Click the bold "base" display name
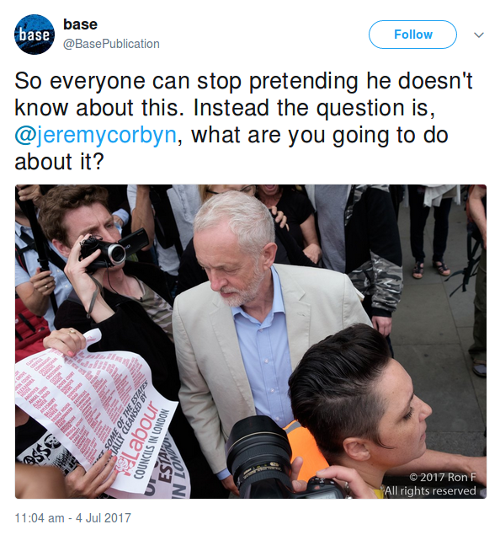 (x=80, y=24)
